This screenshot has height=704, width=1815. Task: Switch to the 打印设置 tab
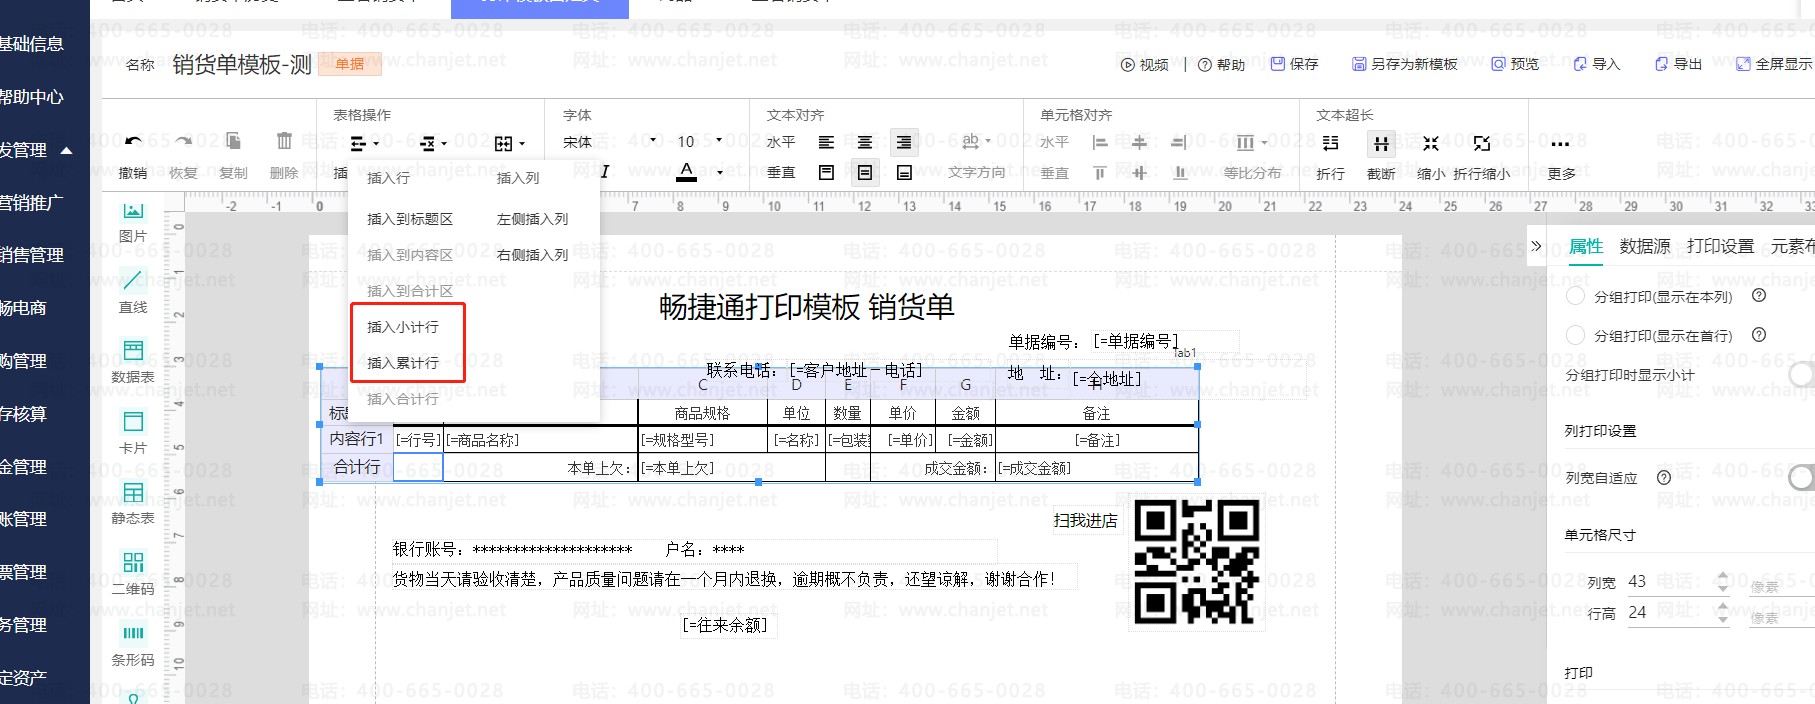(x=1720, y=246)
